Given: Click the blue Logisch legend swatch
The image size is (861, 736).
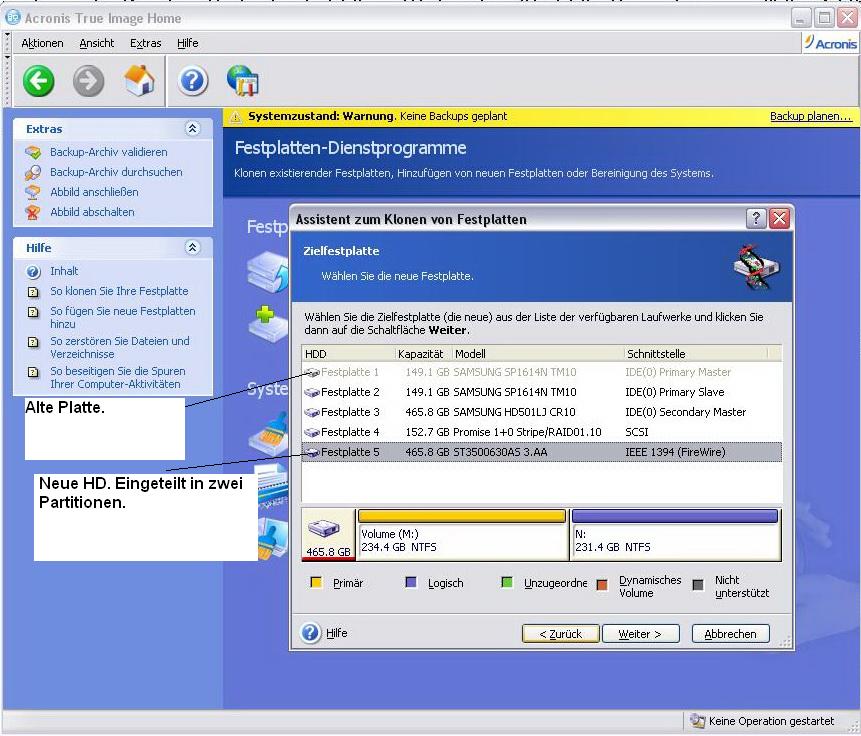Looking at the screenshot, I should point(411,582).
